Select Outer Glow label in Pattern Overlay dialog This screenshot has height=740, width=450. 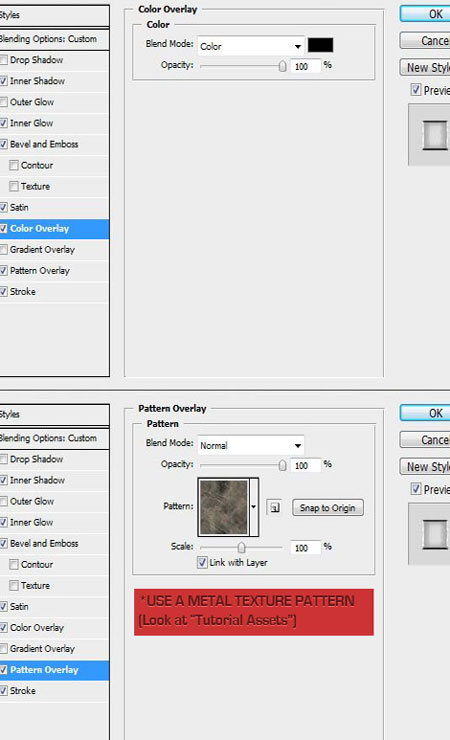tap(32, 501)
